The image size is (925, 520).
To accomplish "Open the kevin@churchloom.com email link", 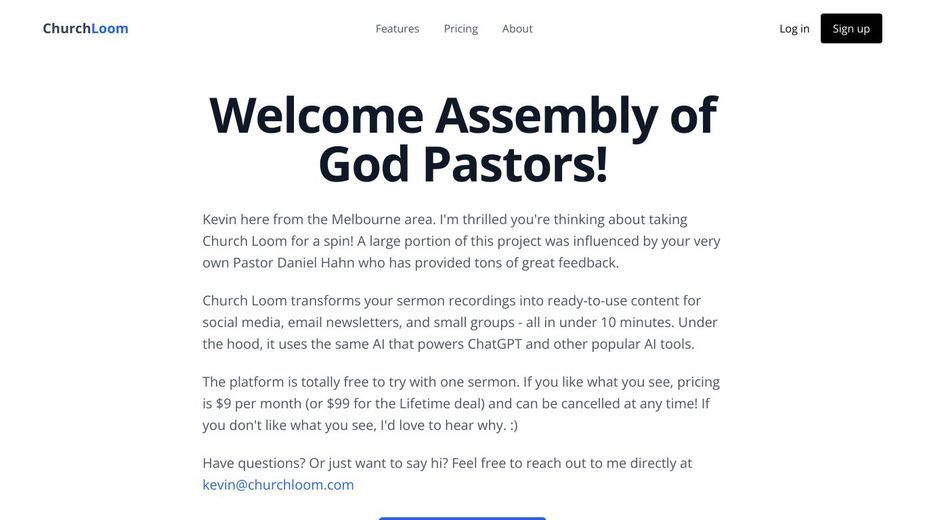I will tap(278, 485).
